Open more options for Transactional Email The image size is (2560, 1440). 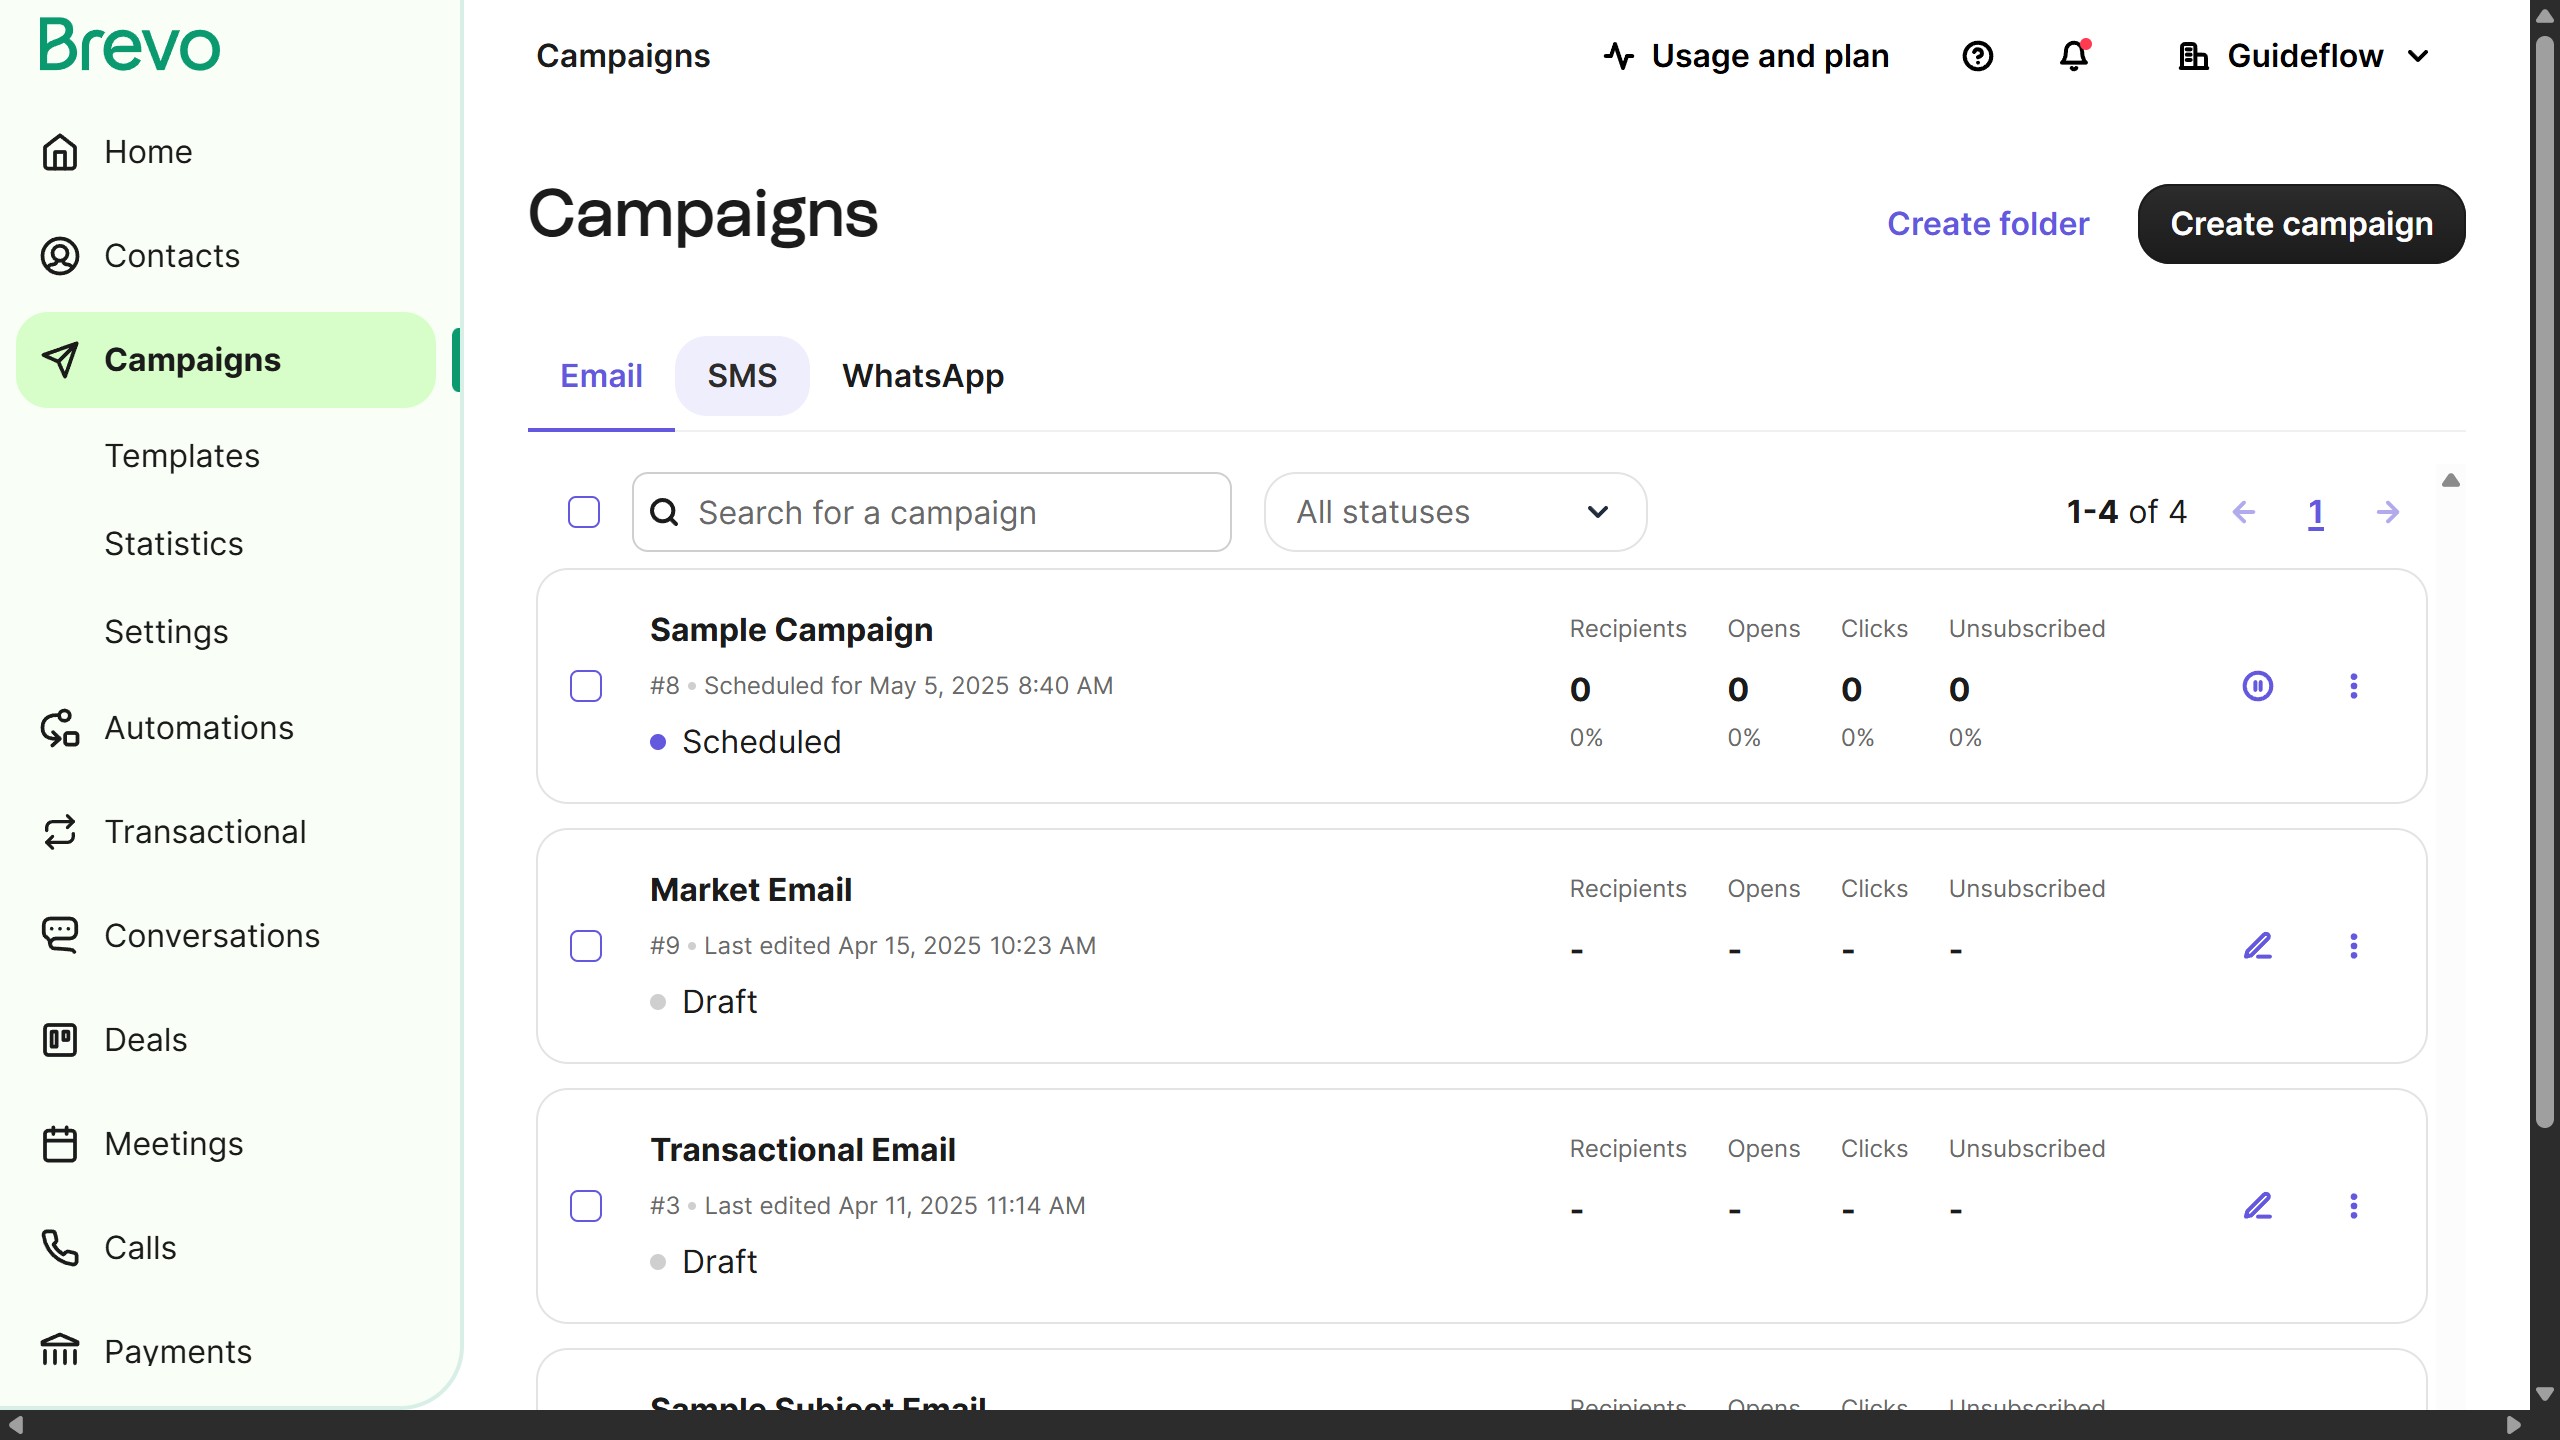2353,1206
